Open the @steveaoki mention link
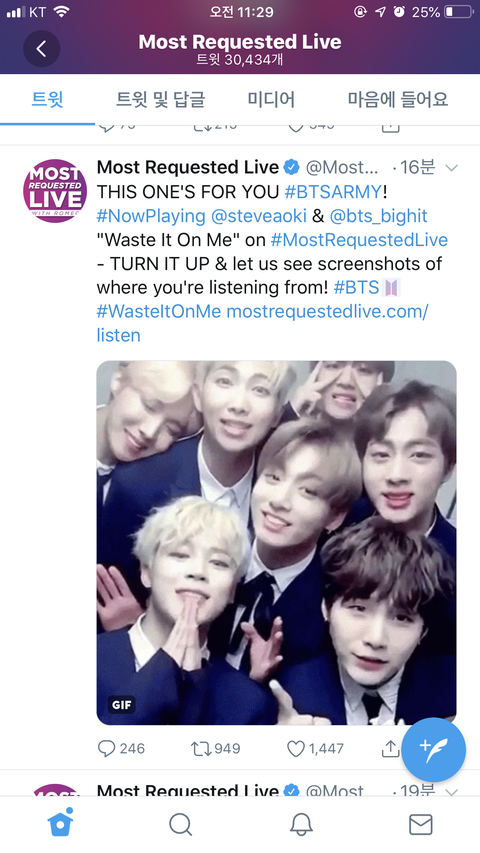The image size is (480, 853). [259, 216]
